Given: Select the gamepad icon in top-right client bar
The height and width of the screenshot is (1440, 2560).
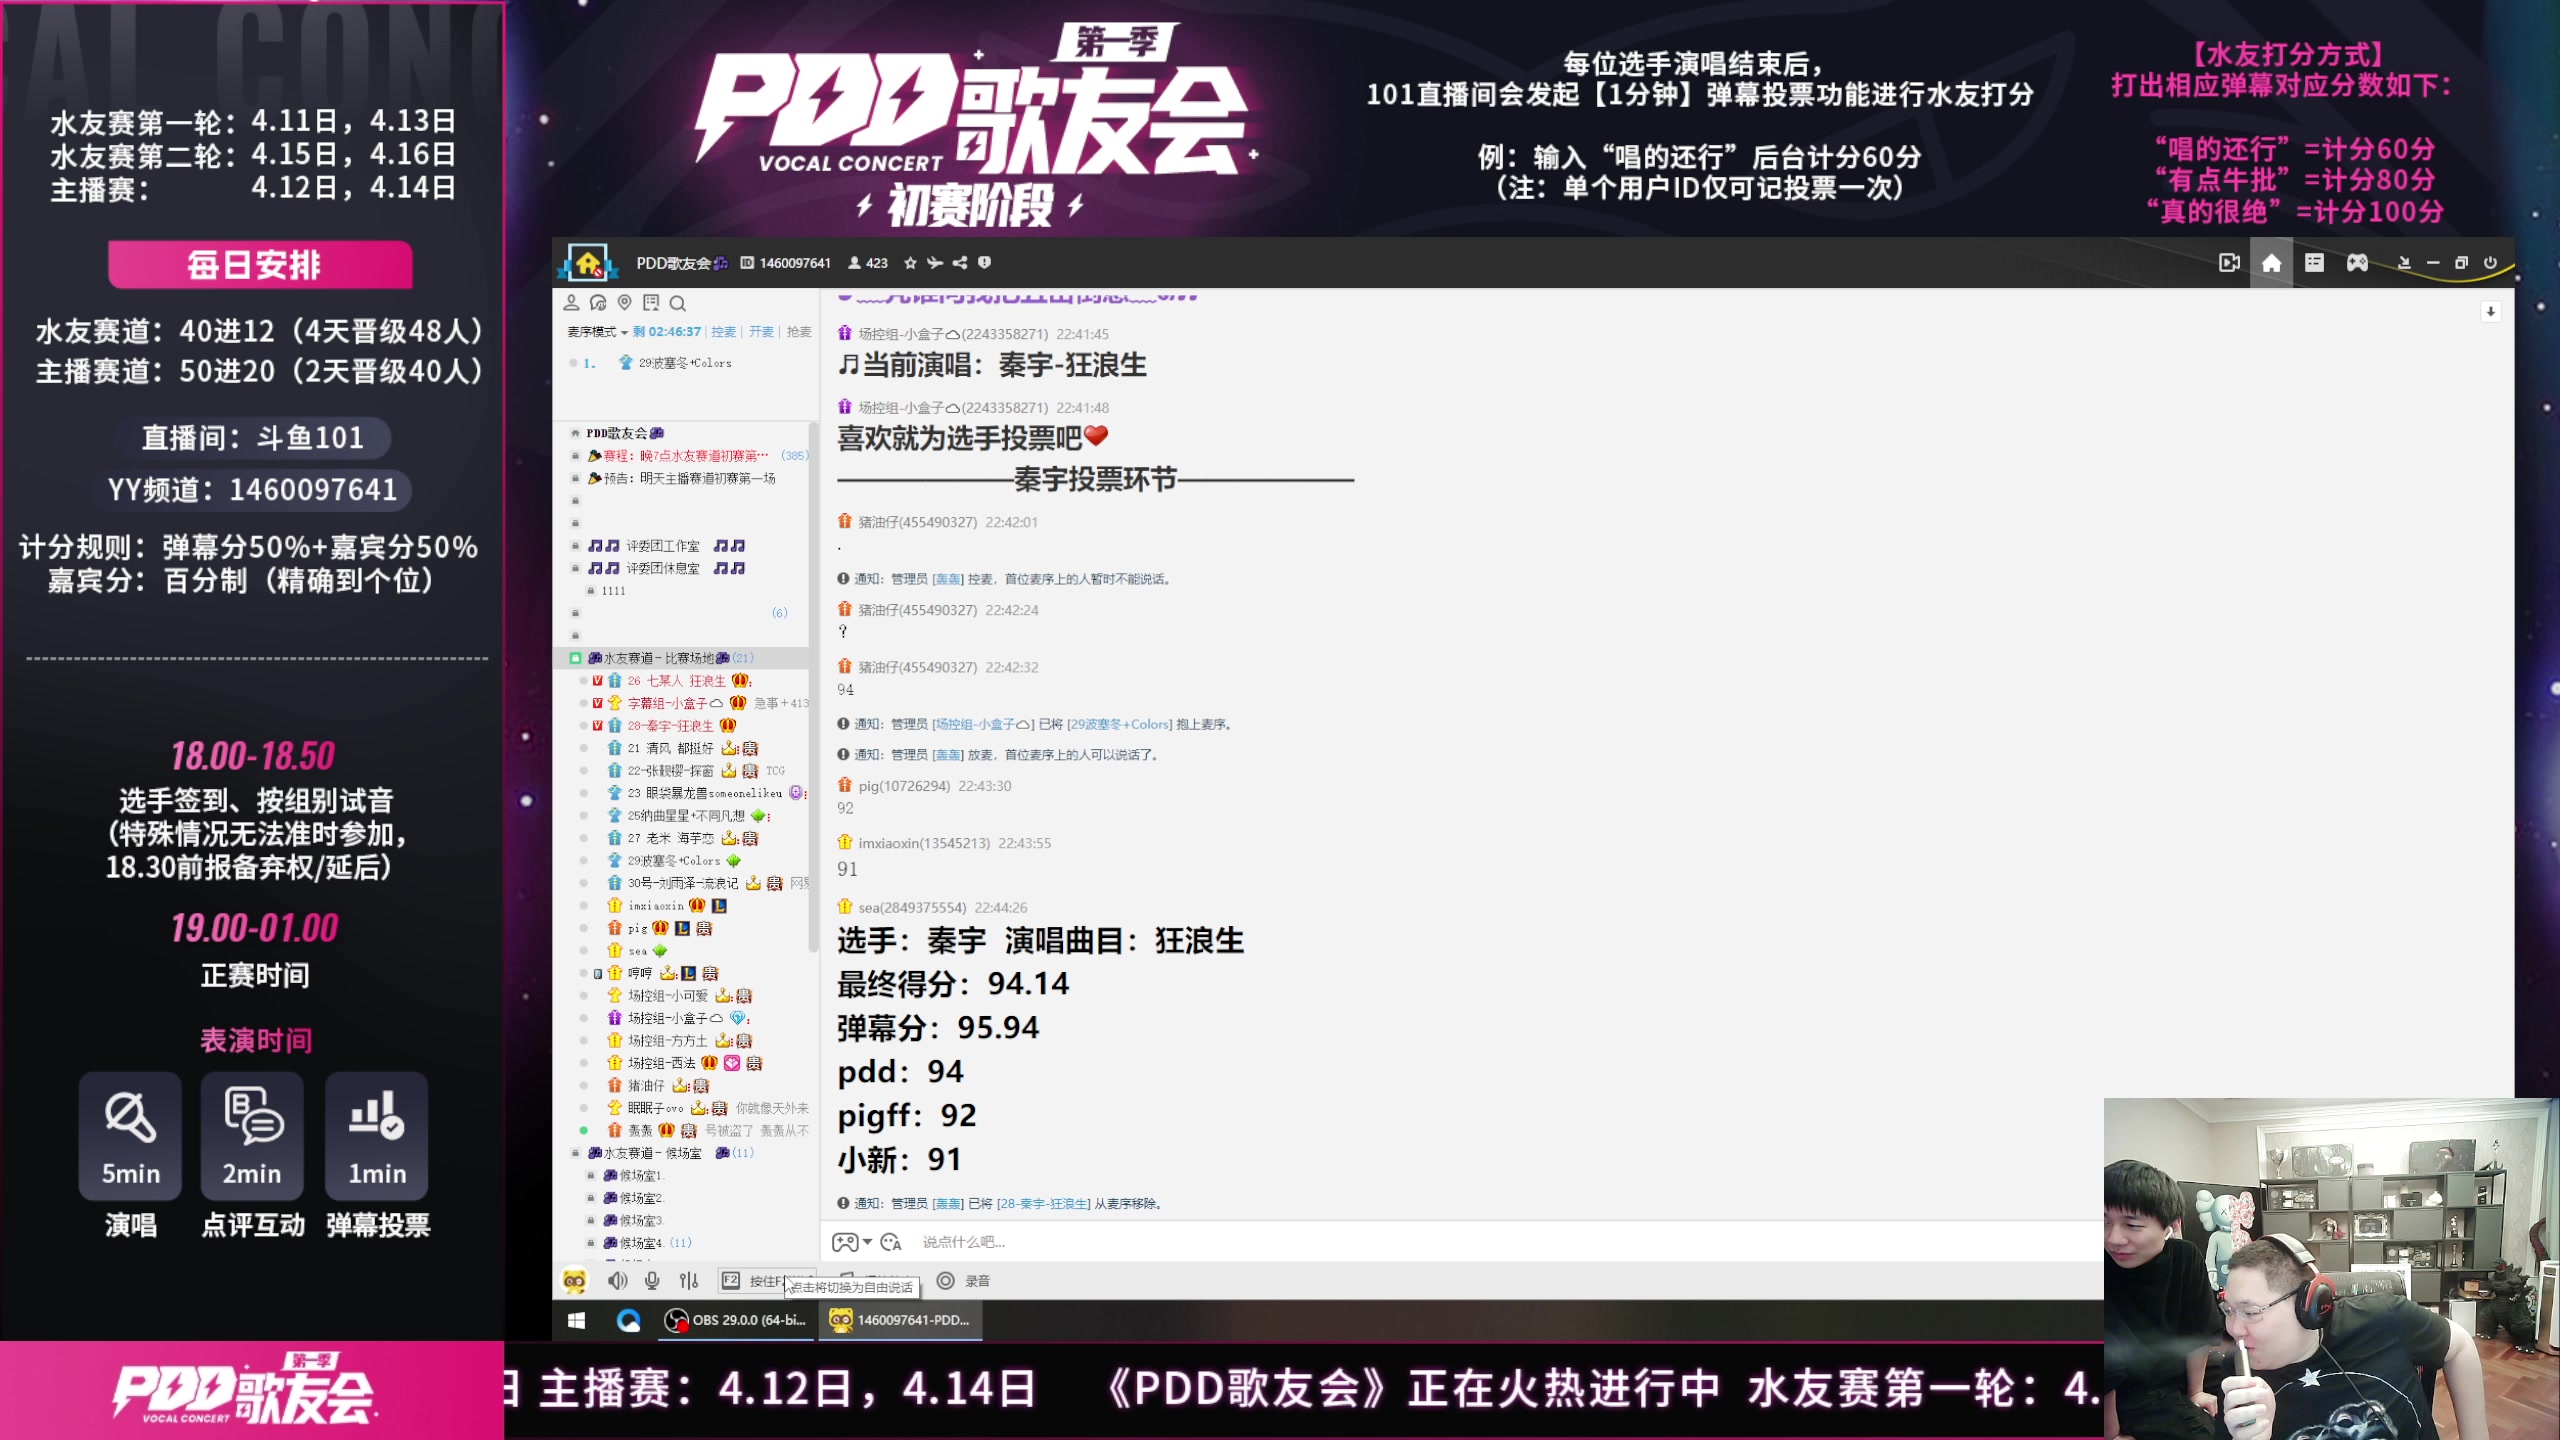Looking at the screenshot, I should [x=2357, y=262].
